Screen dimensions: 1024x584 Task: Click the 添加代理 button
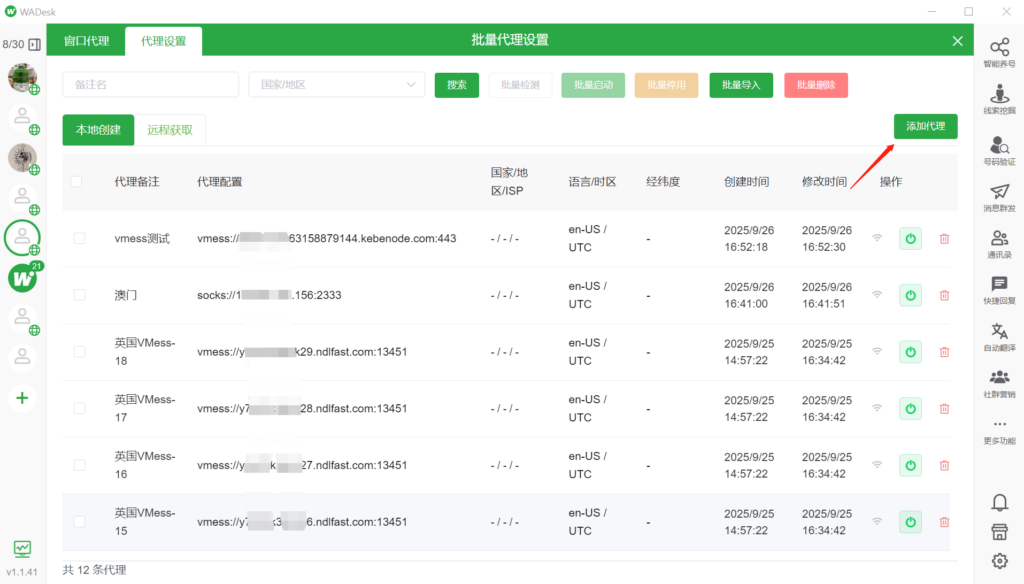(925, 126)
